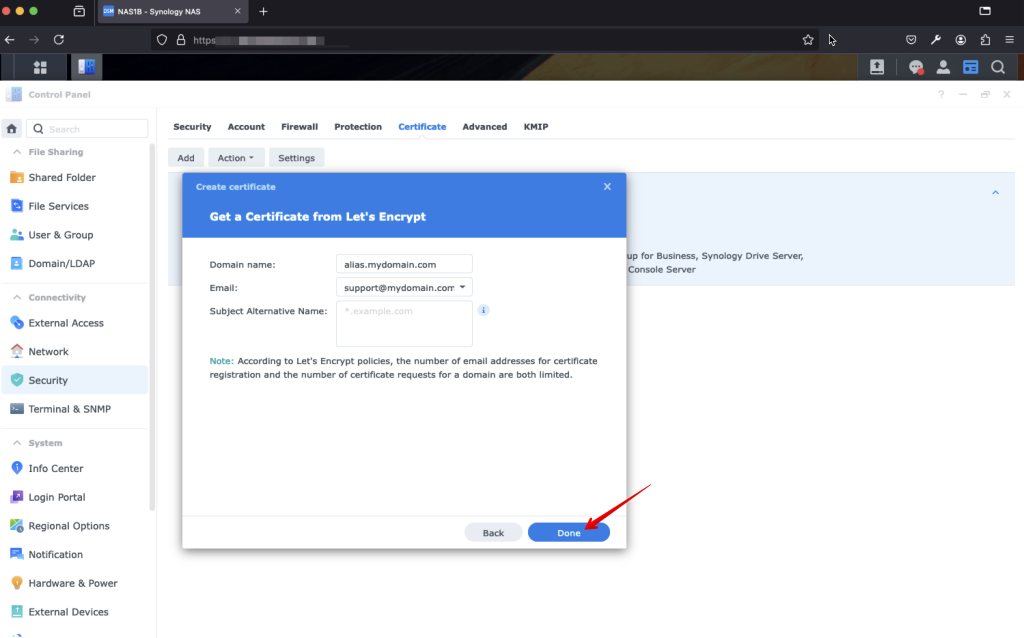The height and width of the screenshot is (638, 1024).
Task: Switch to the KMIP tab
Action: point(536,127)
